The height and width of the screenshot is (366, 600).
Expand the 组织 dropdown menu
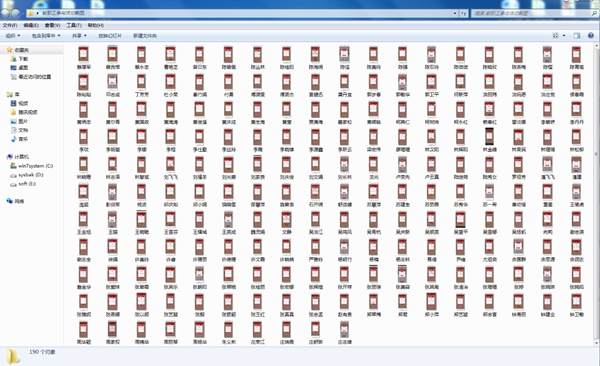click(x=13, y=36)
